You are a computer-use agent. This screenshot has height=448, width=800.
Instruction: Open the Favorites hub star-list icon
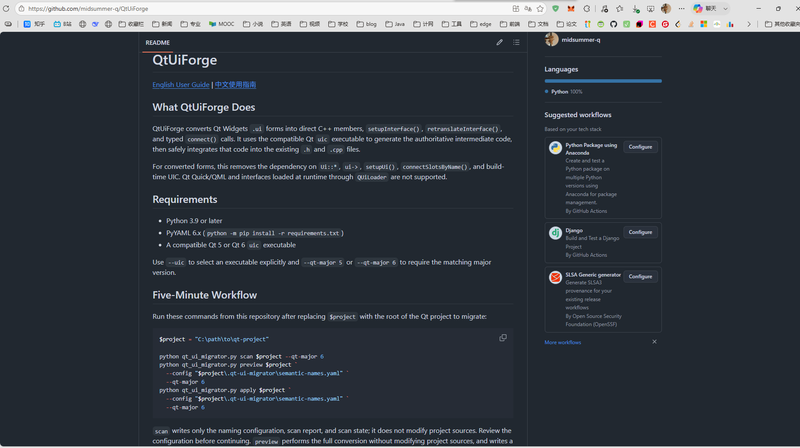pyautogui.click(x=619, y=9)
